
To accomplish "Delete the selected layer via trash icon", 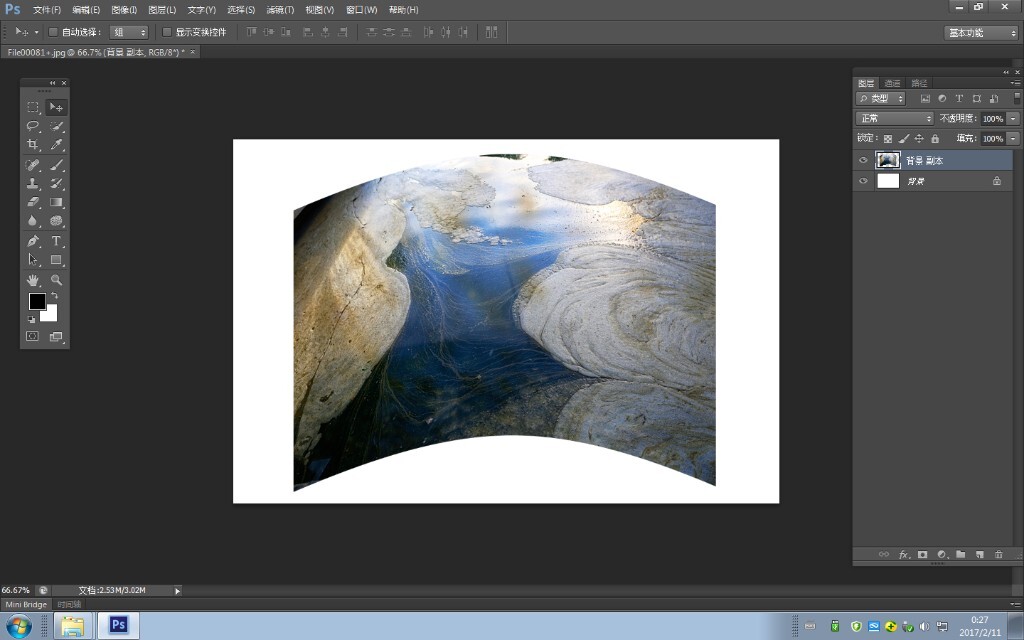I will coord(999,554).
